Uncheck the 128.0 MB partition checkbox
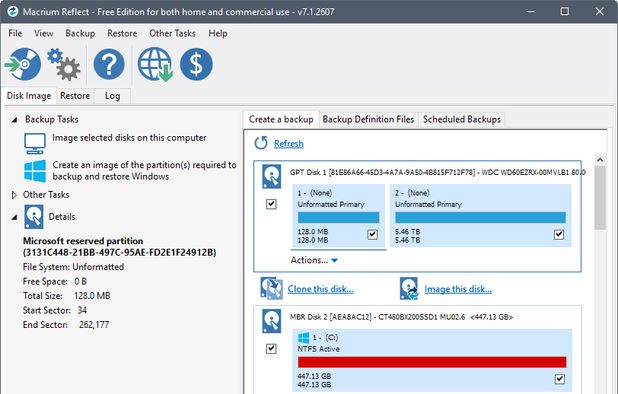The image size is (618, 394). coord(372,235)
